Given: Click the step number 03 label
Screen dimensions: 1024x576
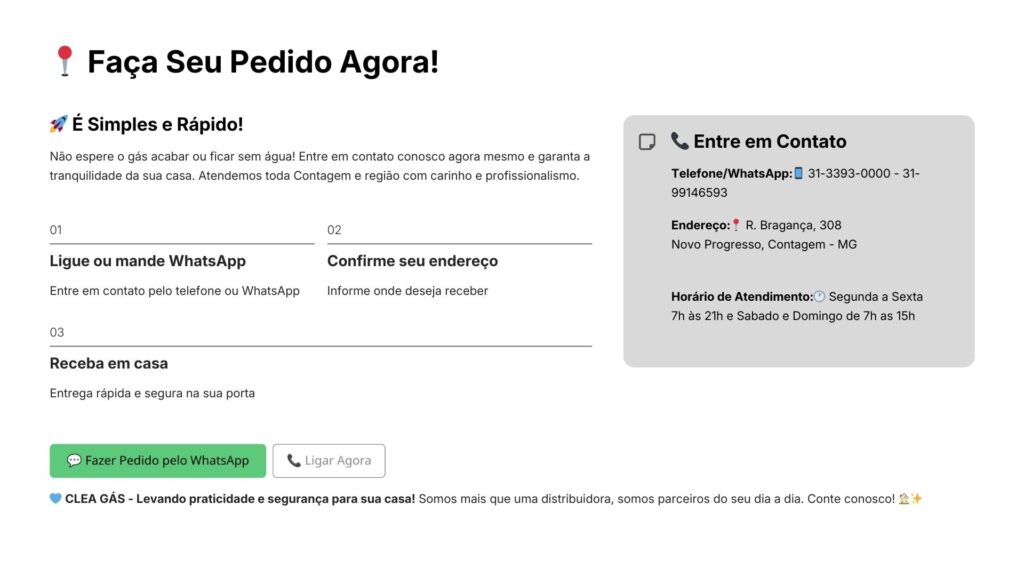Looking at the screenshot, I should tap(57, 332).
